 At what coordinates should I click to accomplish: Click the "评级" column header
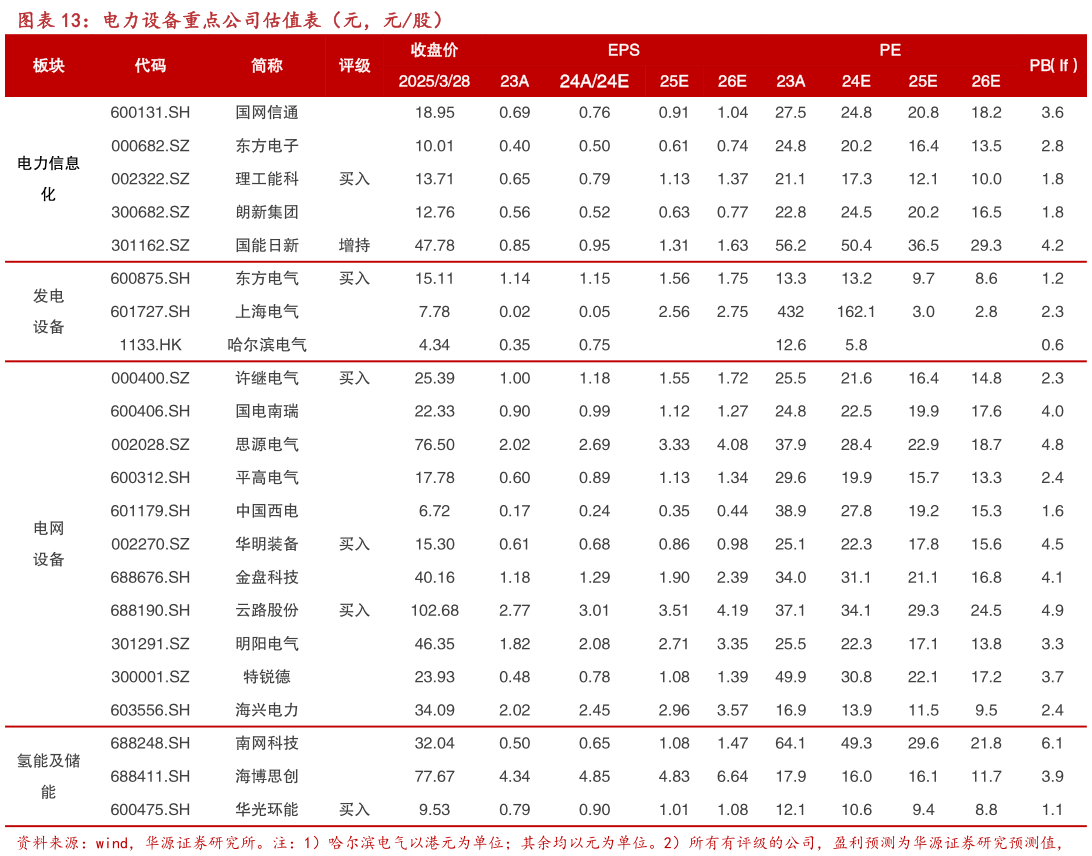click(x=354, y=65)
